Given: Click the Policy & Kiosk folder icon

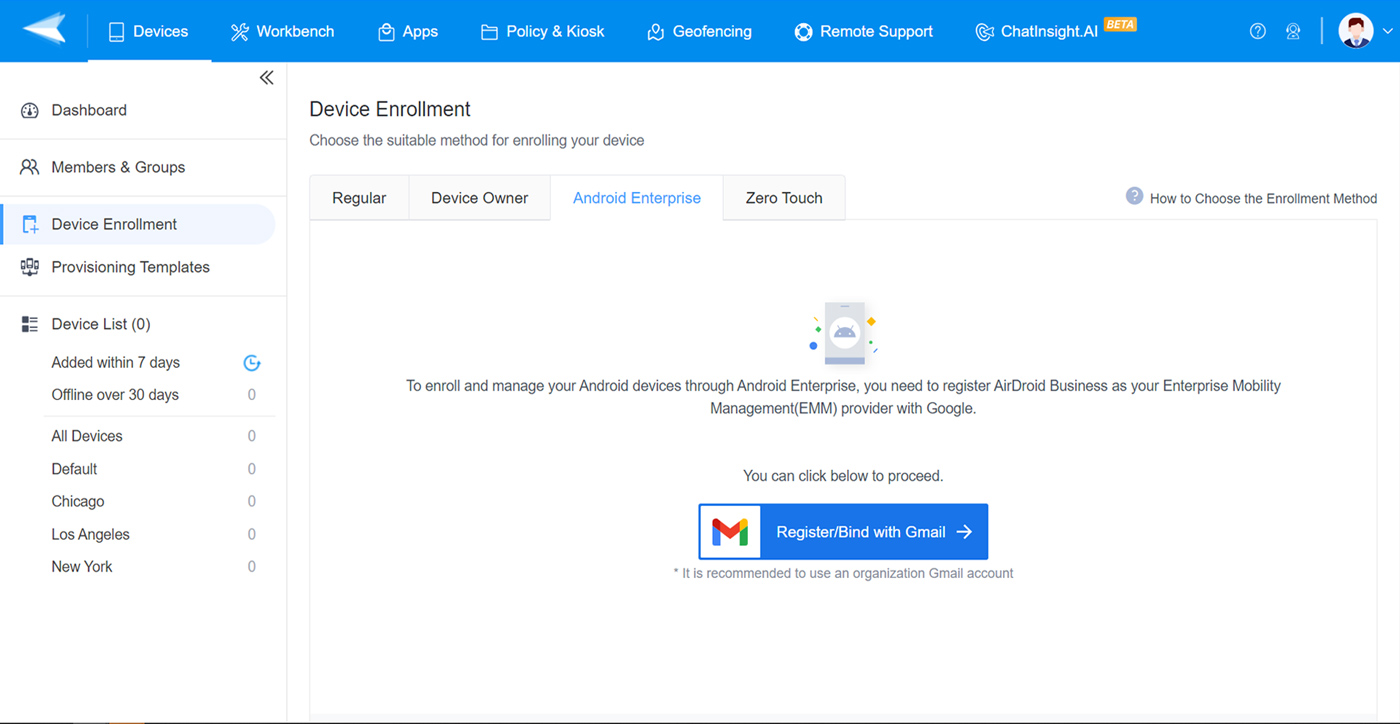Looking at the screenshot, I should click(x=489, y=32).
